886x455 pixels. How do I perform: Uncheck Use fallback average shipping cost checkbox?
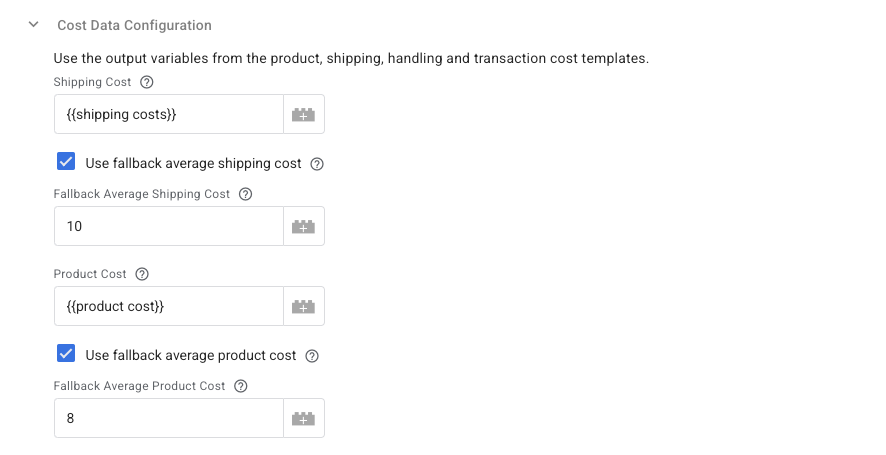coord(66,161)
